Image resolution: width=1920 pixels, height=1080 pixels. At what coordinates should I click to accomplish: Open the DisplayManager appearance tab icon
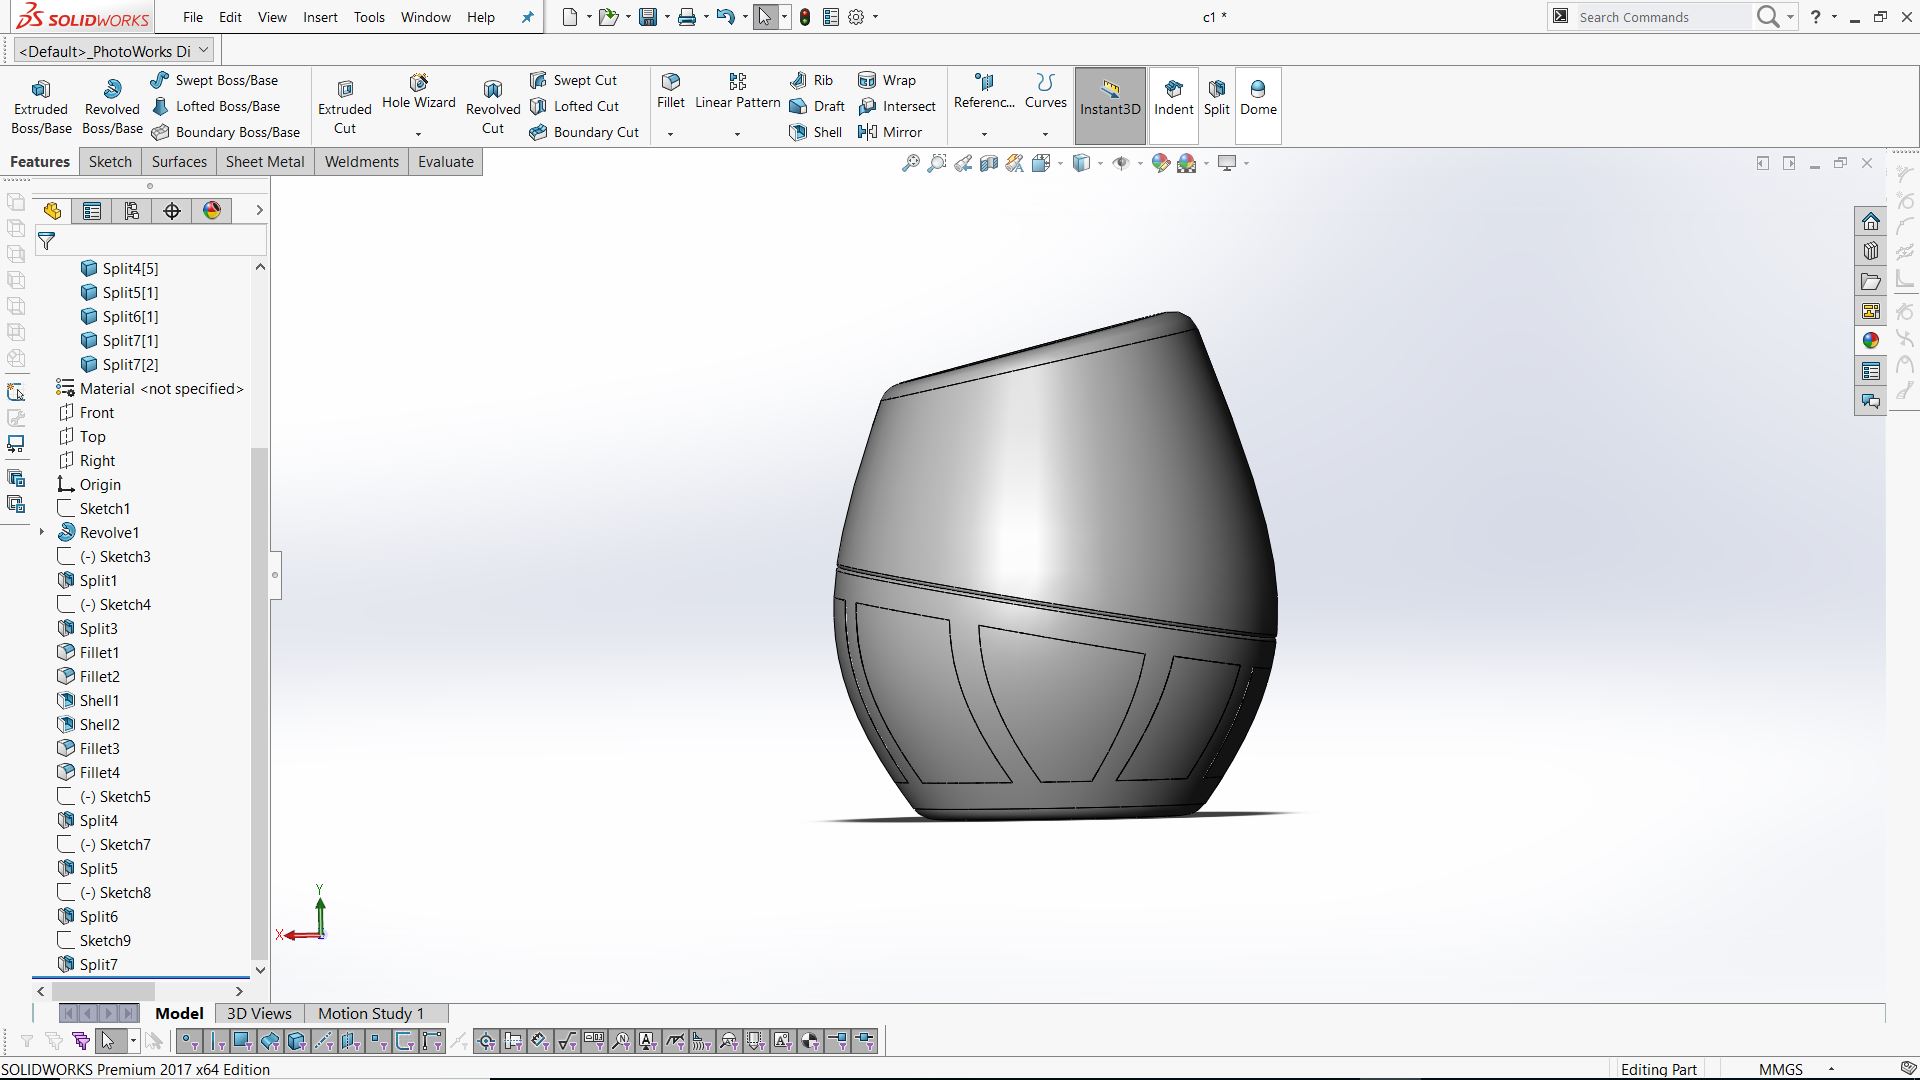pyautogui.click(x=212, y=211)
